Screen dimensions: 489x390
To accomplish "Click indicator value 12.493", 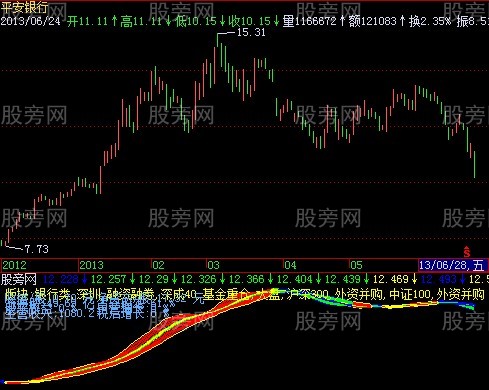I will point(439,279).
